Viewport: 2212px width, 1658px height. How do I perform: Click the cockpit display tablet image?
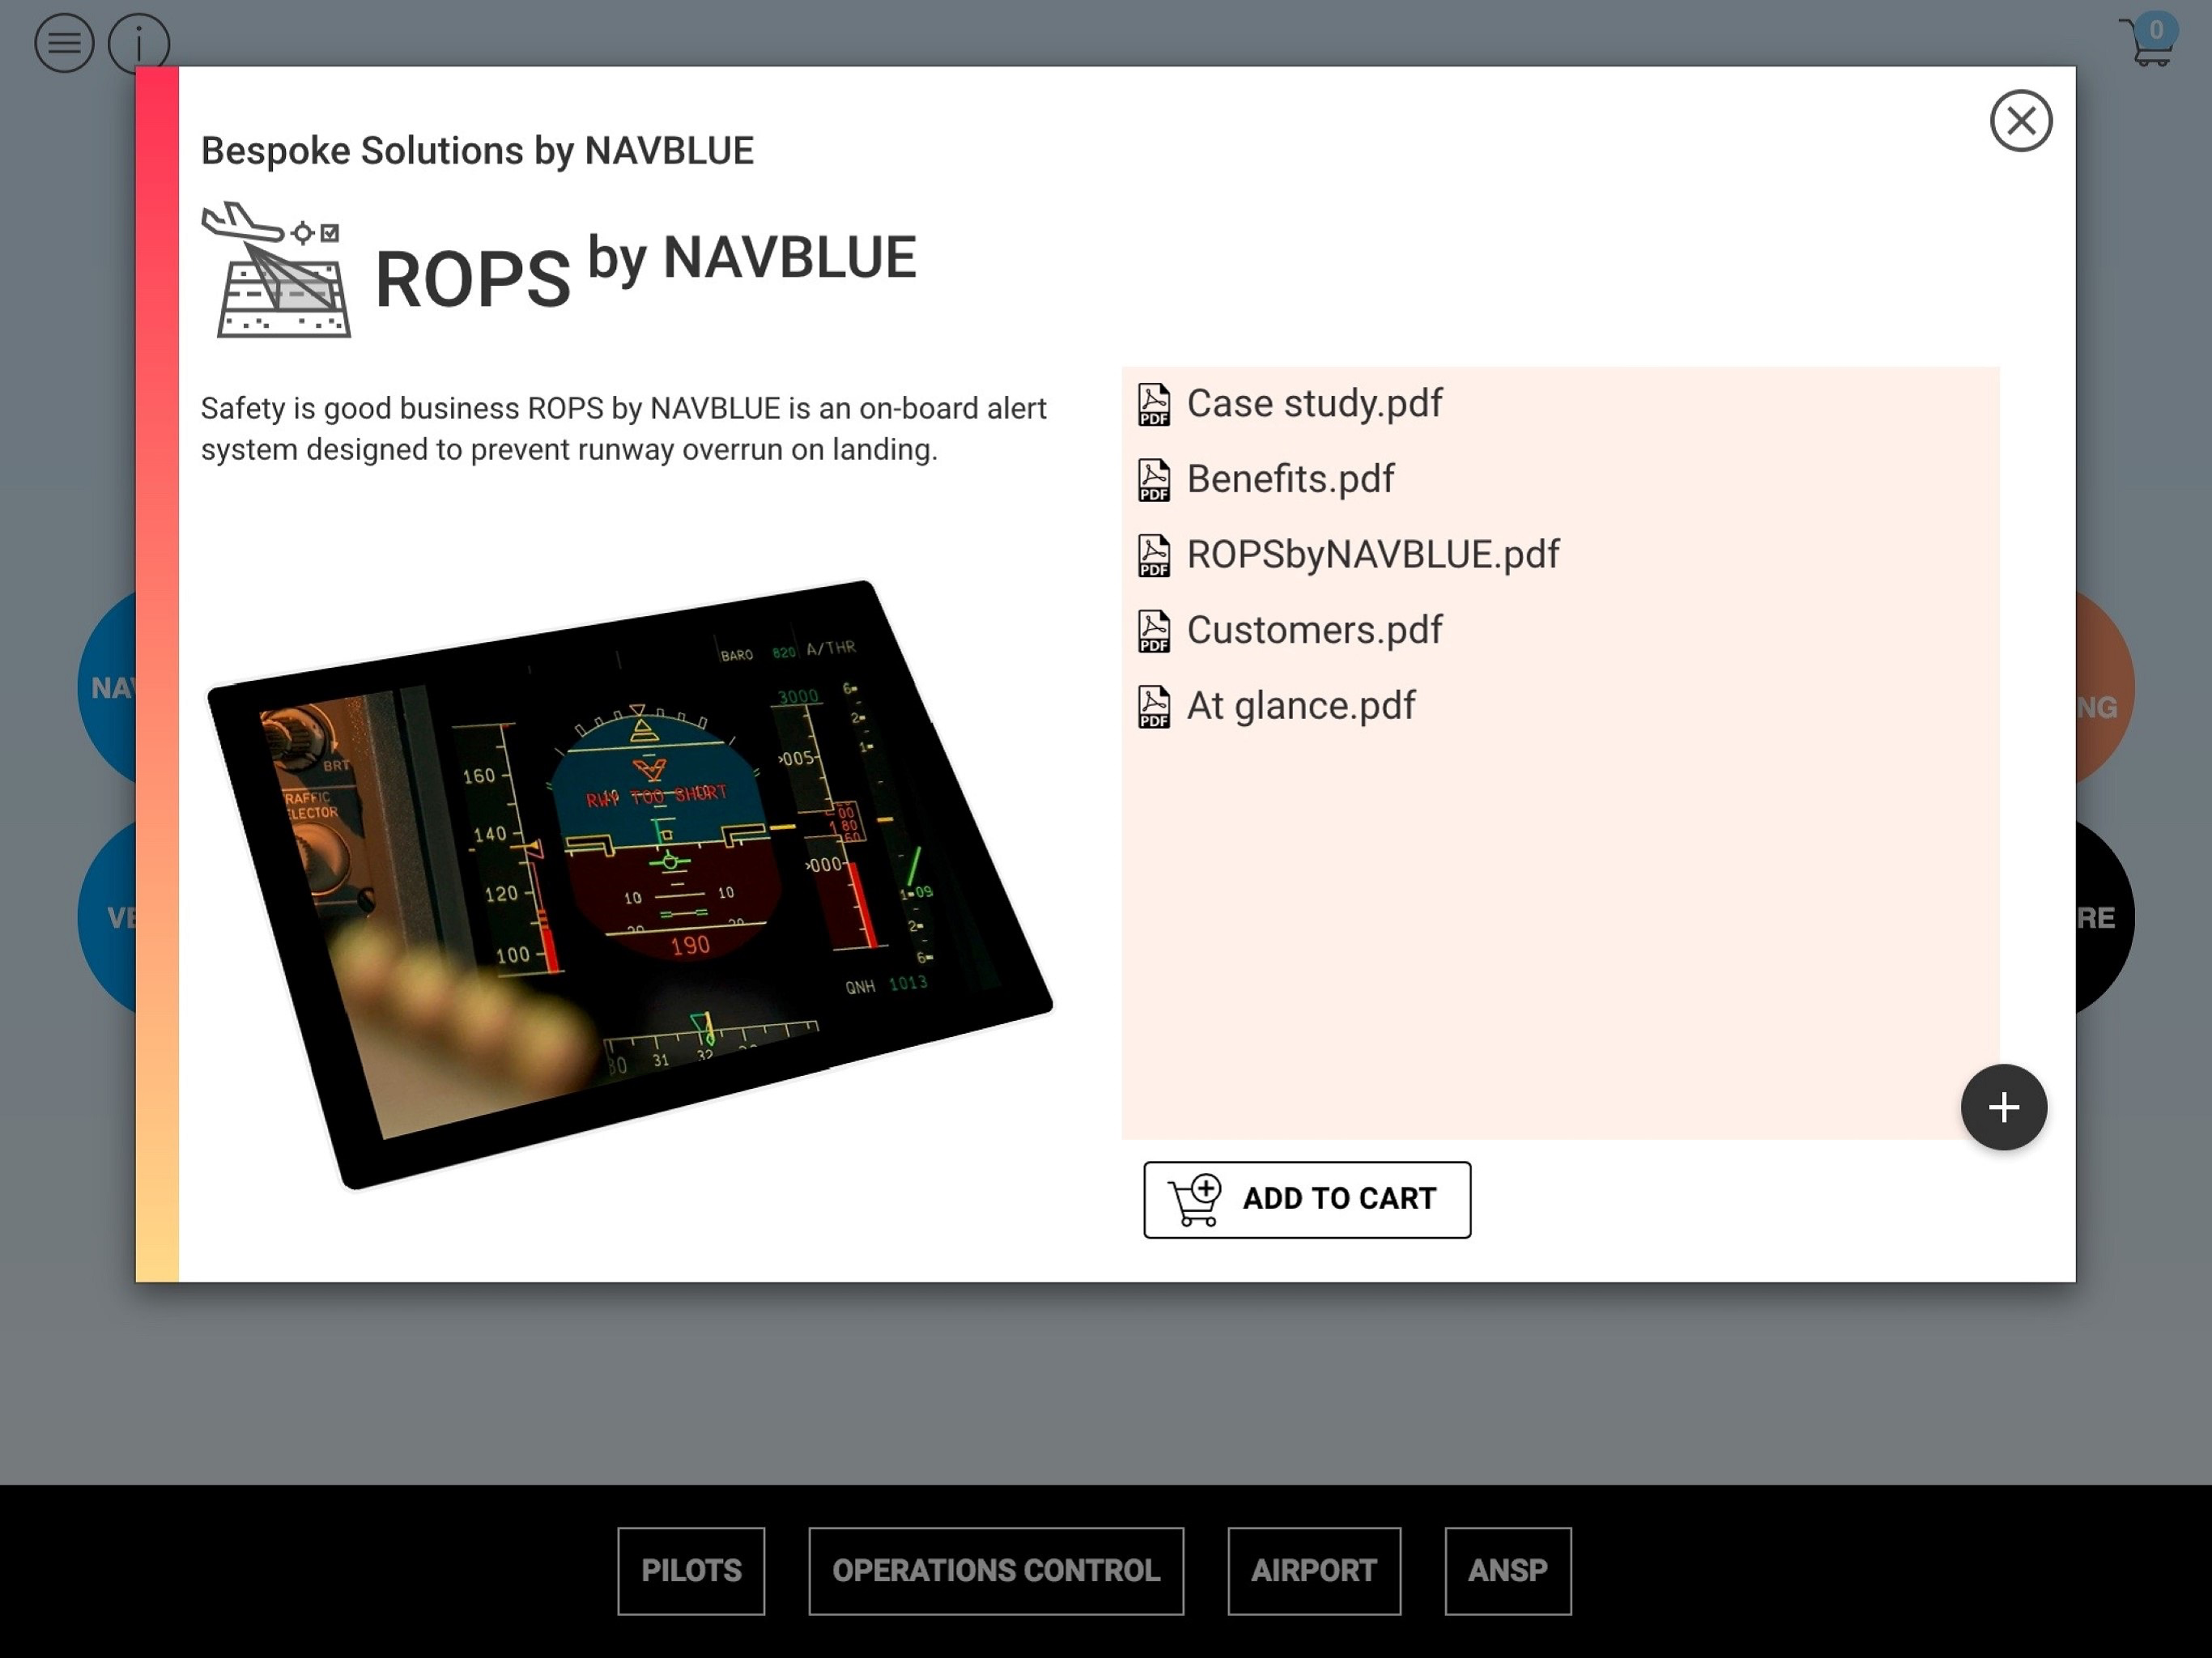(630, 885)
